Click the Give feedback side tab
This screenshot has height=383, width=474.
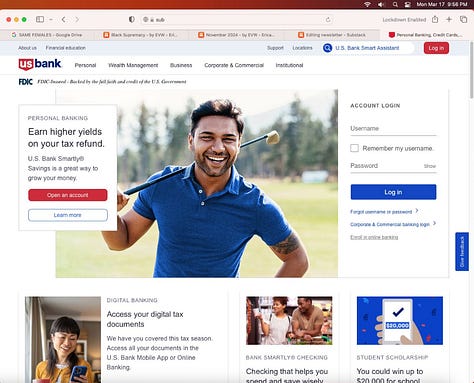[x=462, y=251]
